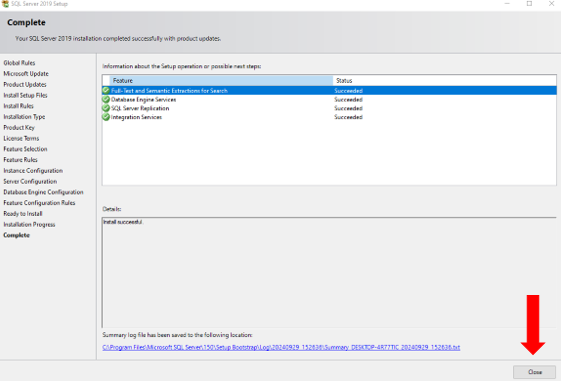Close the setup wizard with the Close button
Image resolution: width=561 pixels, height=381 pixels.
(534, 372)
